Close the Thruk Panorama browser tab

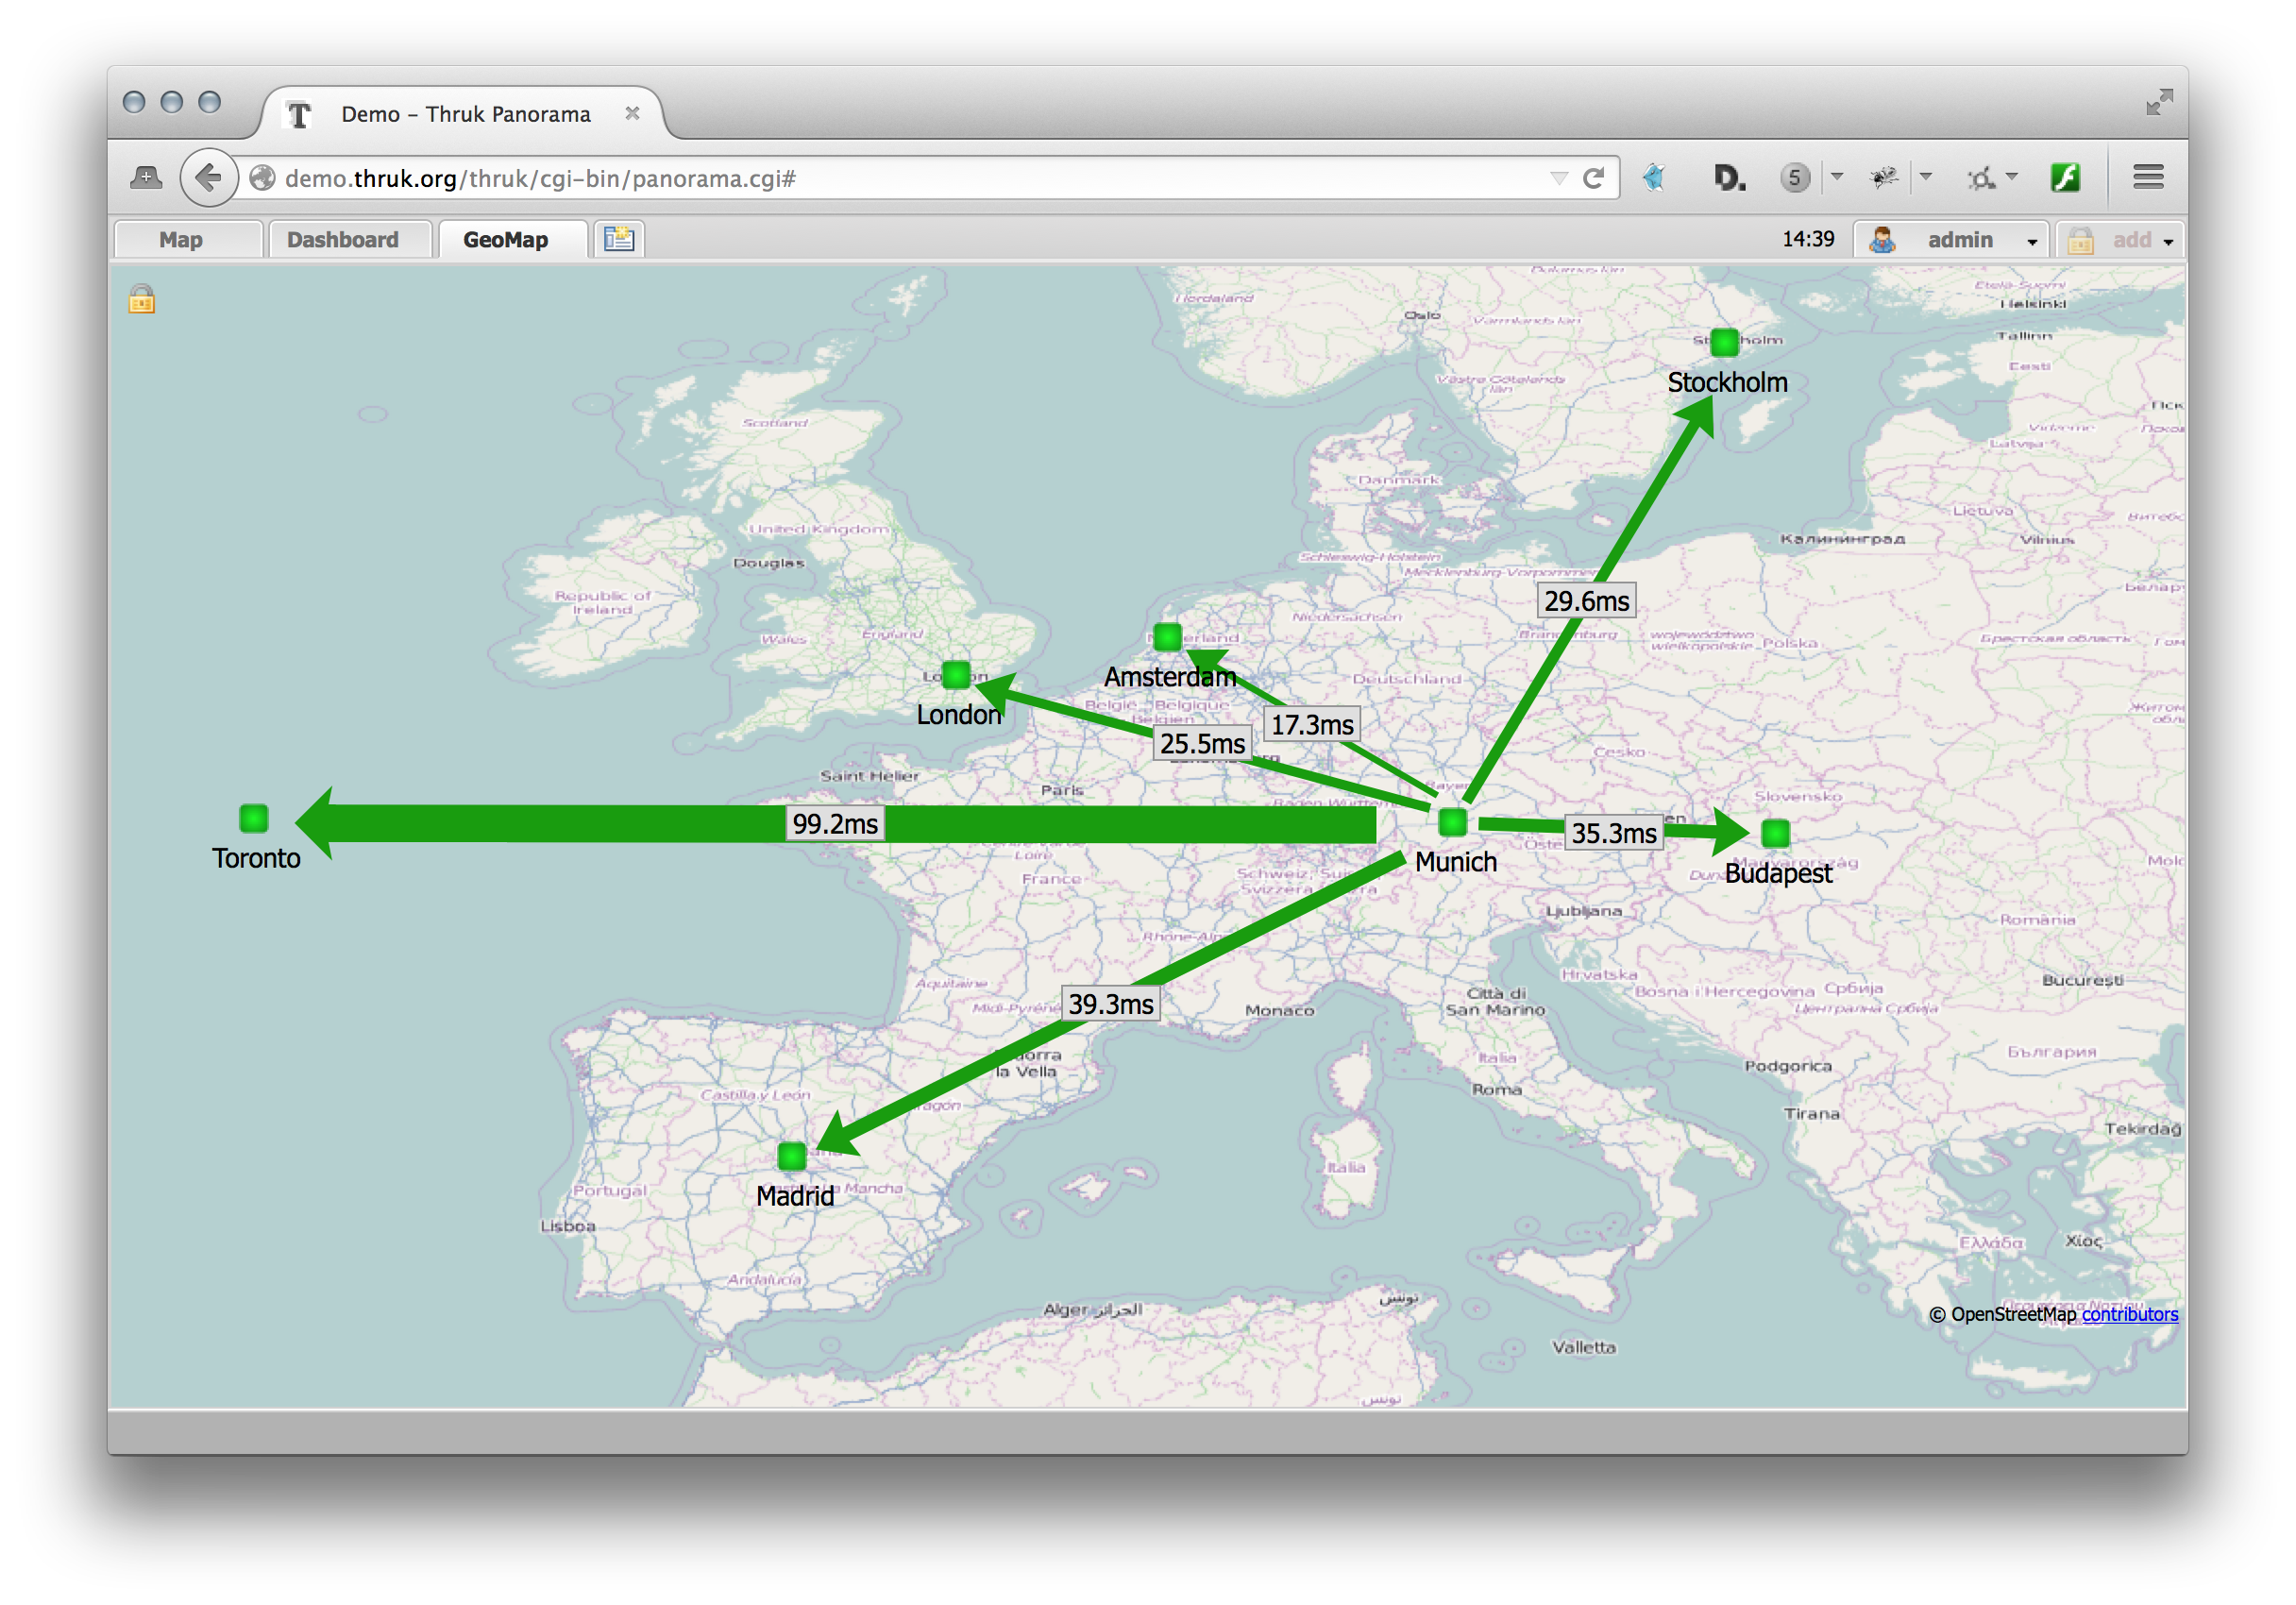(x=632, y=114)
